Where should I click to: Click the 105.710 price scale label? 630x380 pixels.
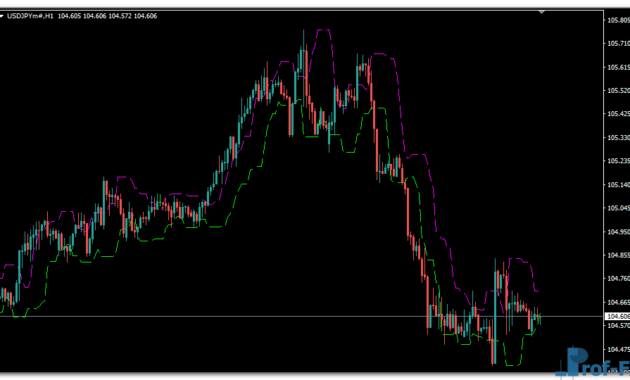[x=618, y=43]
